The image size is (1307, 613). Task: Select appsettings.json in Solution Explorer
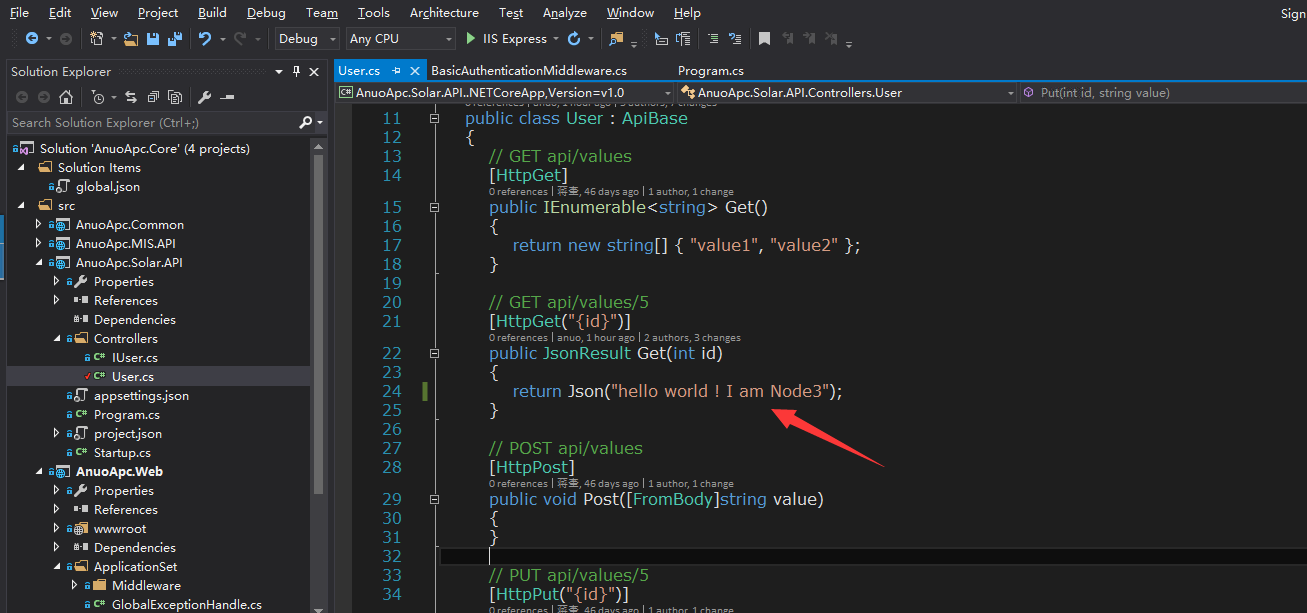141,395
